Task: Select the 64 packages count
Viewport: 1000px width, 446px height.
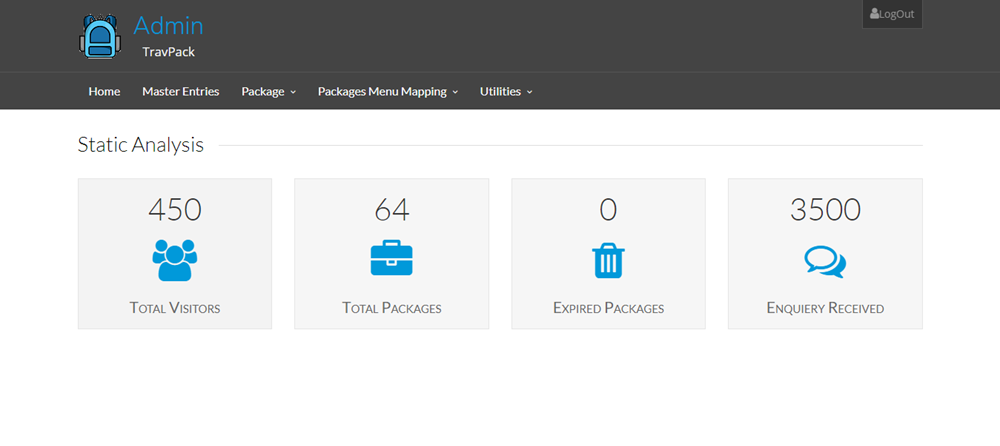Action: pyautogui.click(x=391, y=209)
